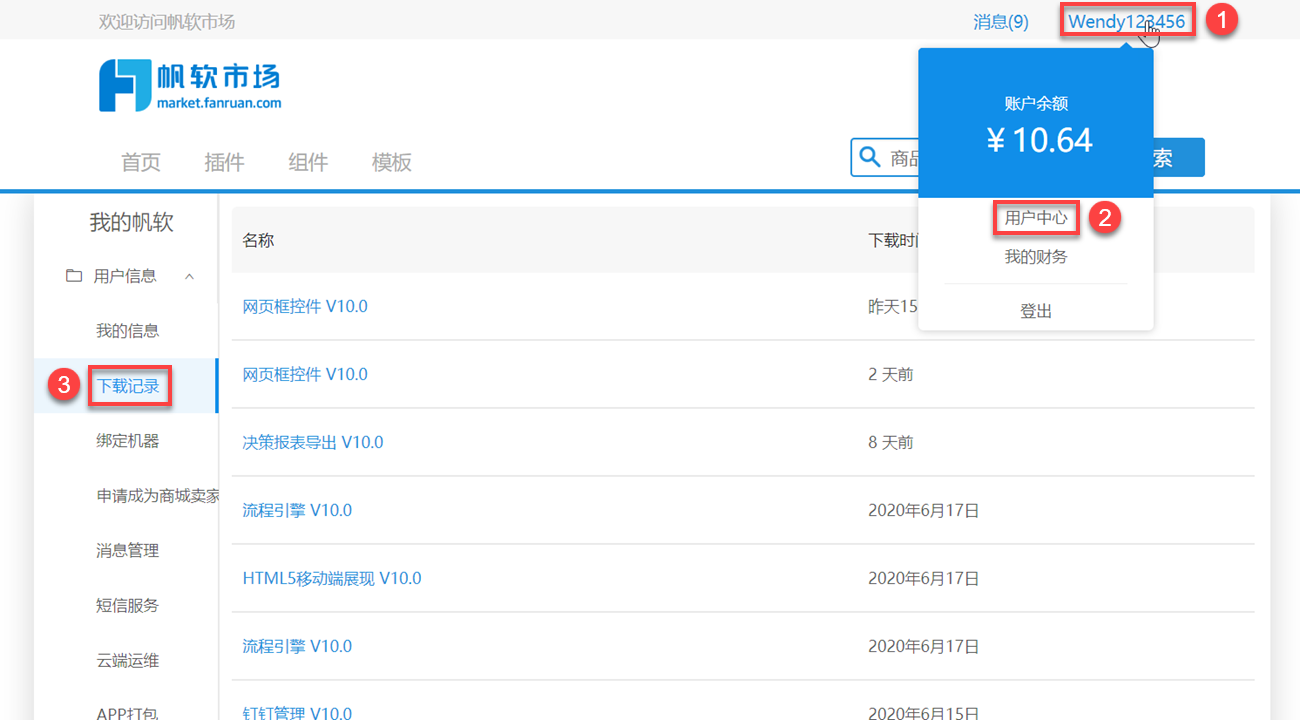Image resolution: width=1300 pixels, height=720 pixels.
Task: Click 登出 to log out
Action: (x=1036, y=311)
